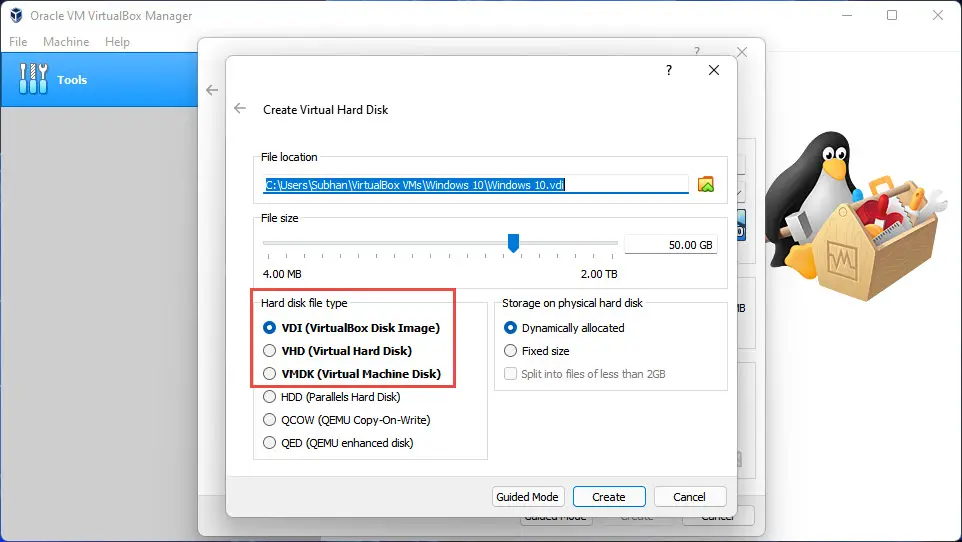962x542 pixels.
Task: Click the folder browse icon for file location
Action: coord(706,184)
